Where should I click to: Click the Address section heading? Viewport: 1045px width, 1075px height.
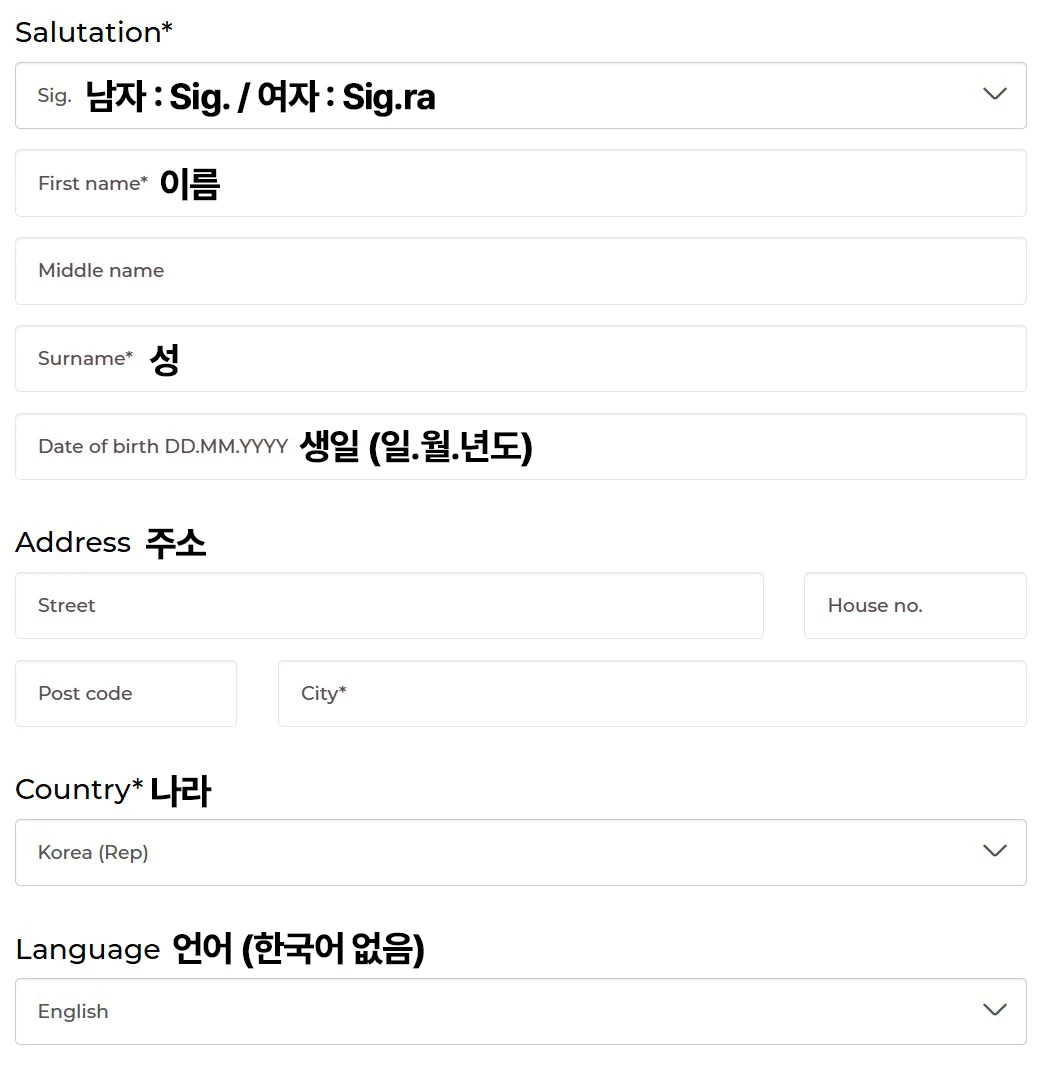(x=73, y=542)
